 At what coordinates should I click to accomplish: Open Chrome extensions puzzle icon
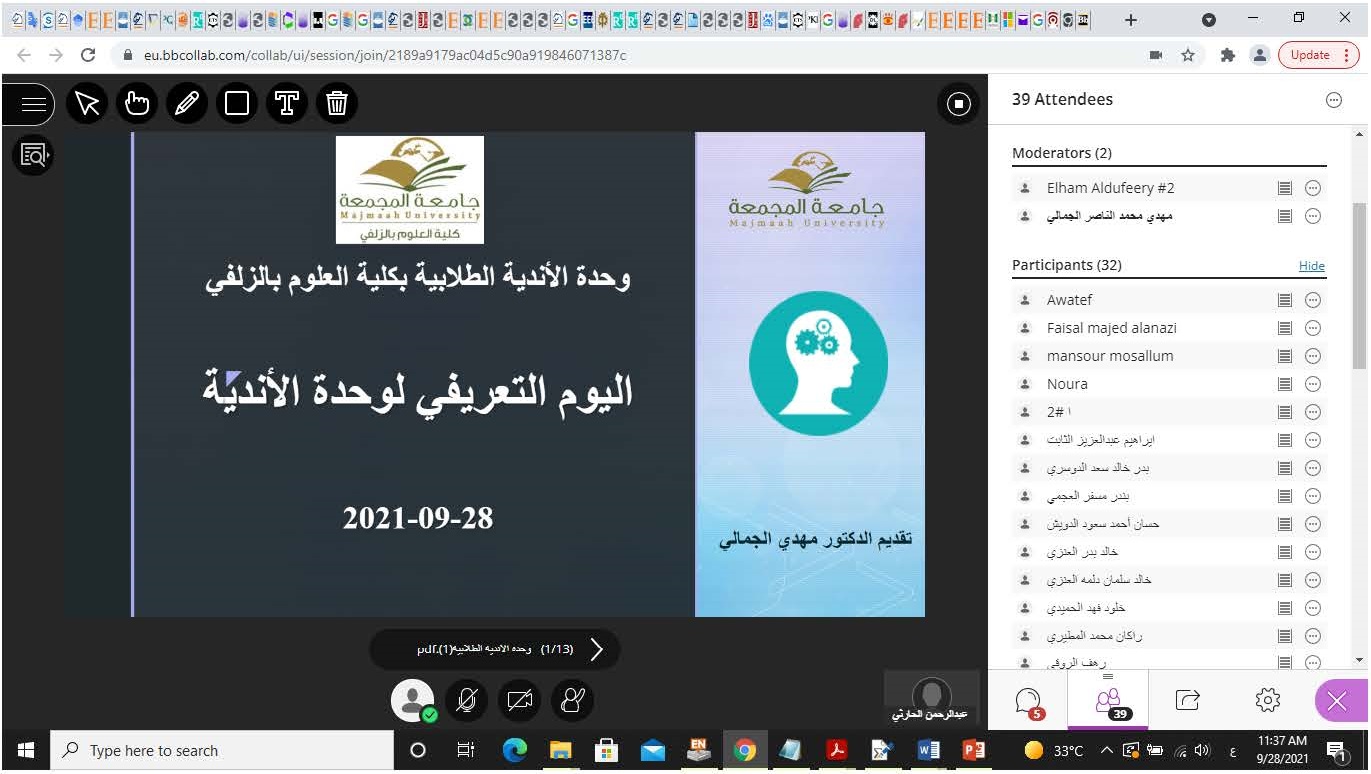click(x=1228, y=55)
